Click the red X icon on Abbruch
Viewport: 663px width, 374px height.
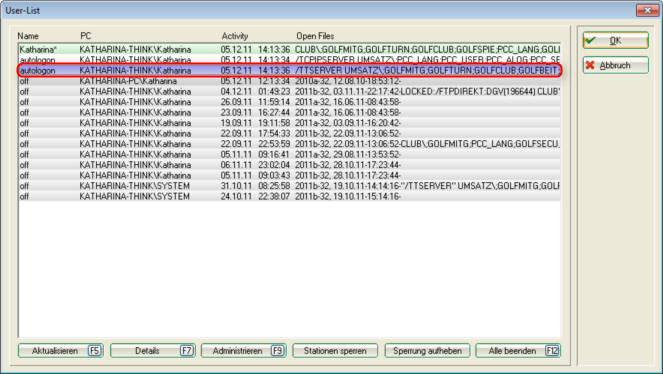590,65
